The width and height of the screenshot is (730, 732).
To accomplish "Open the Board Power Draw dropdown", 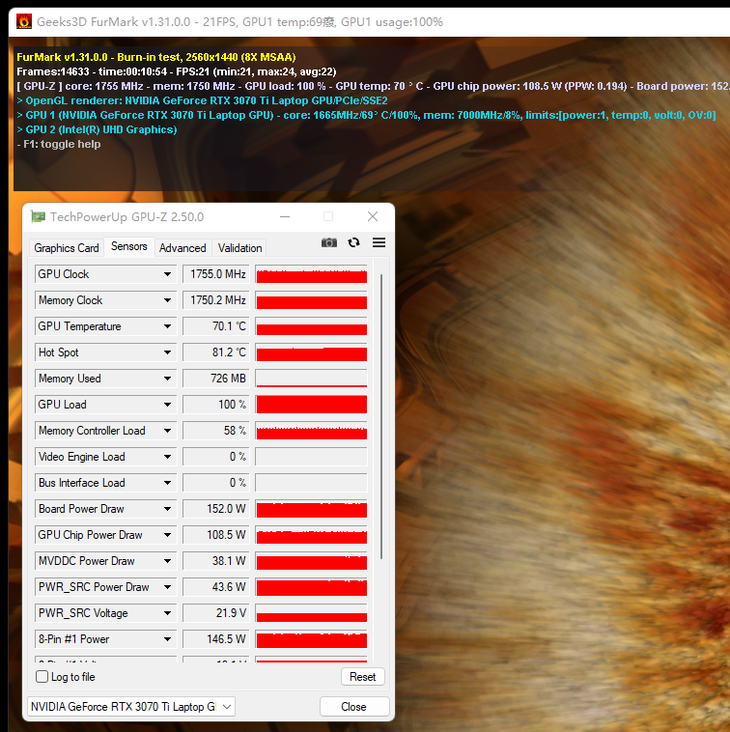I will (x=167, y=509).
